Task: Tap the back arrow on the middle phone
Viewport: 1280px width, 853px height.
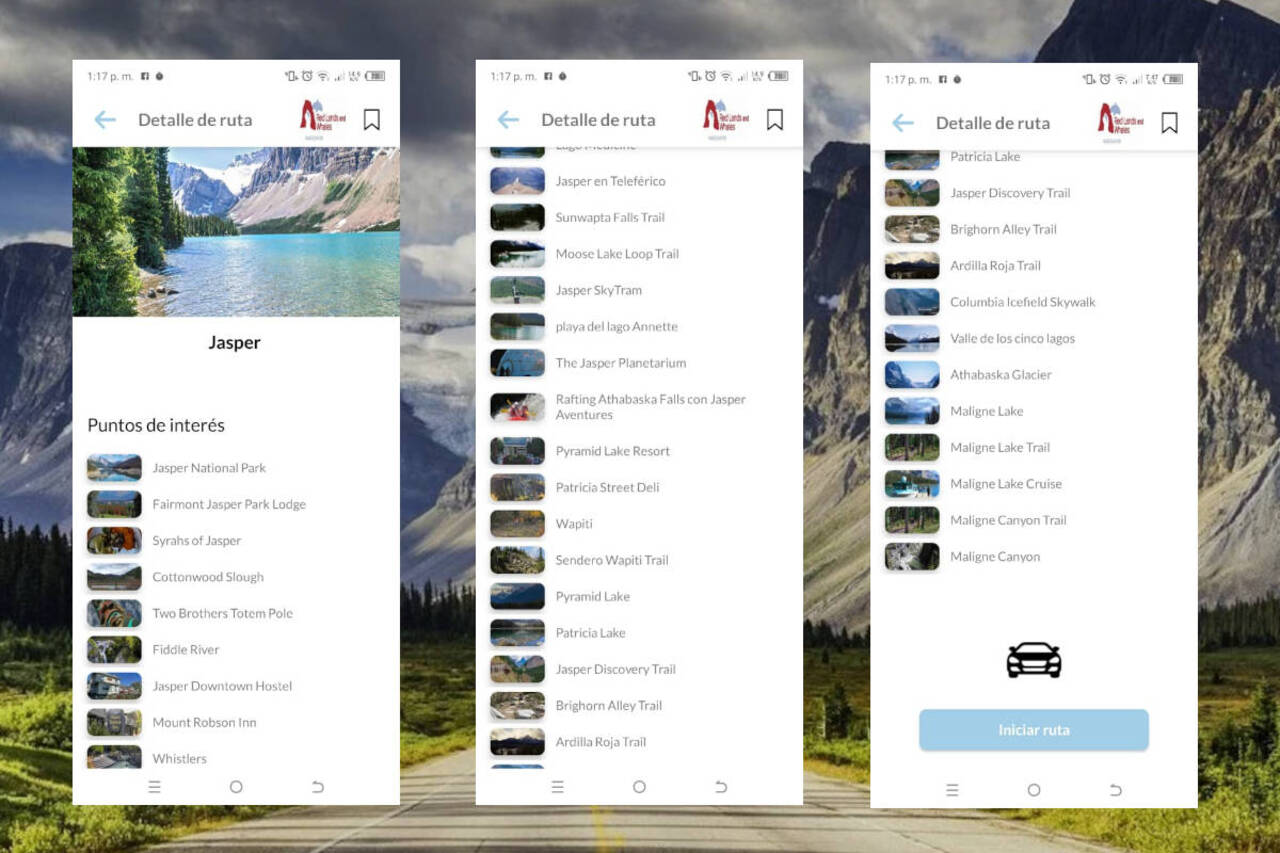Action: pos(508,120)
